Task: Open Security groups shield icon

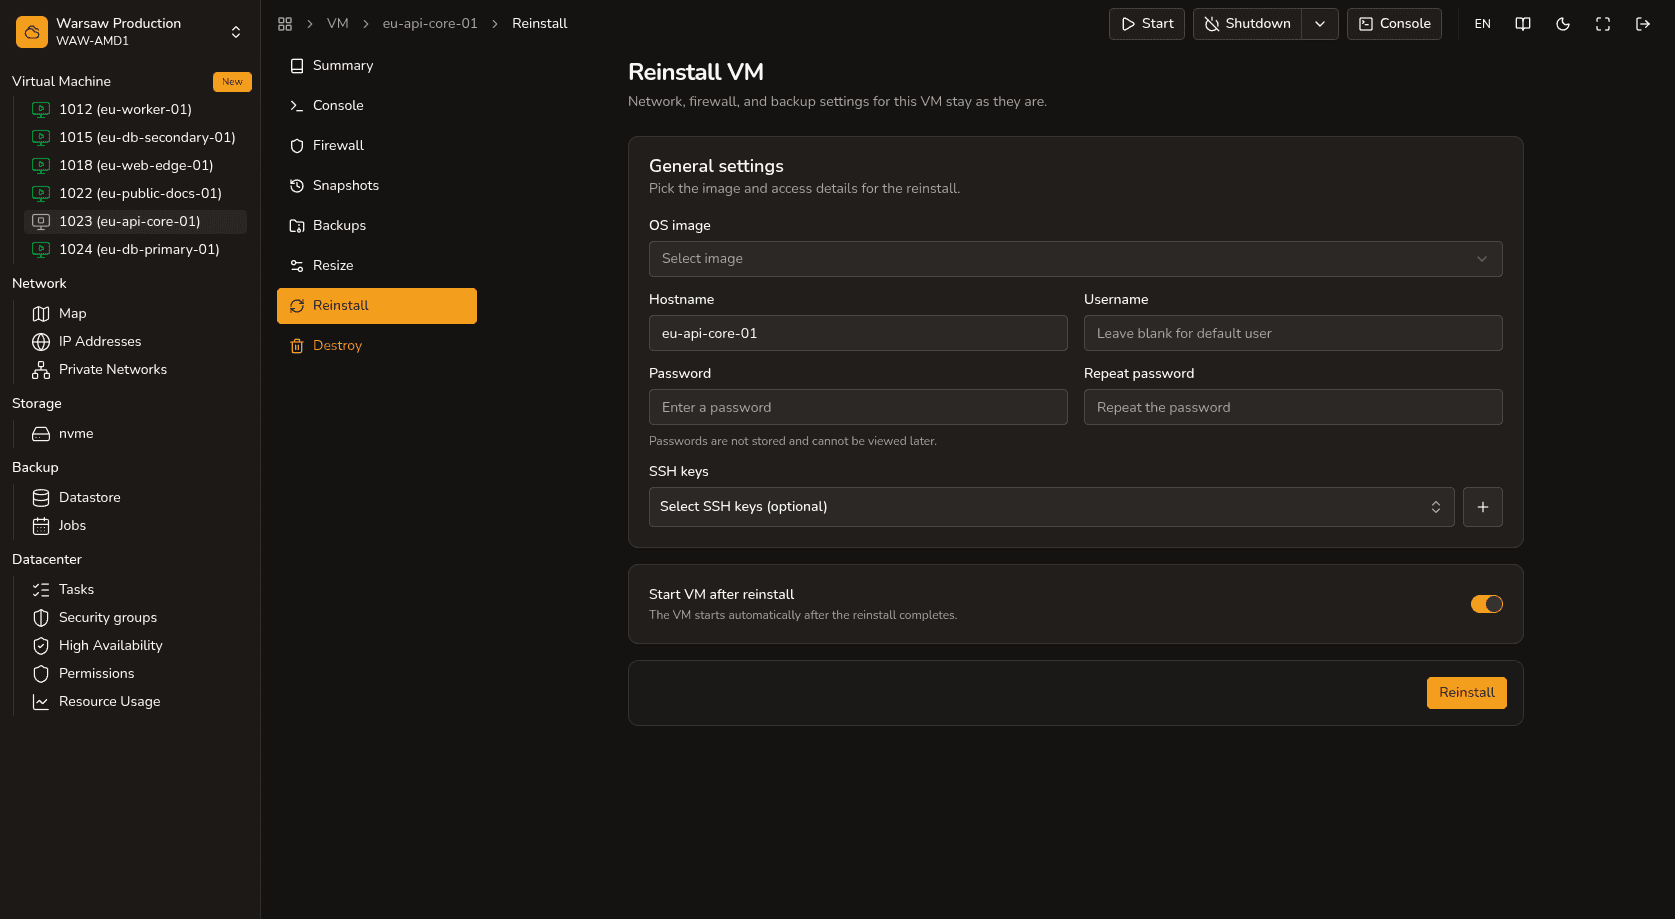Action: pos(41,618)
